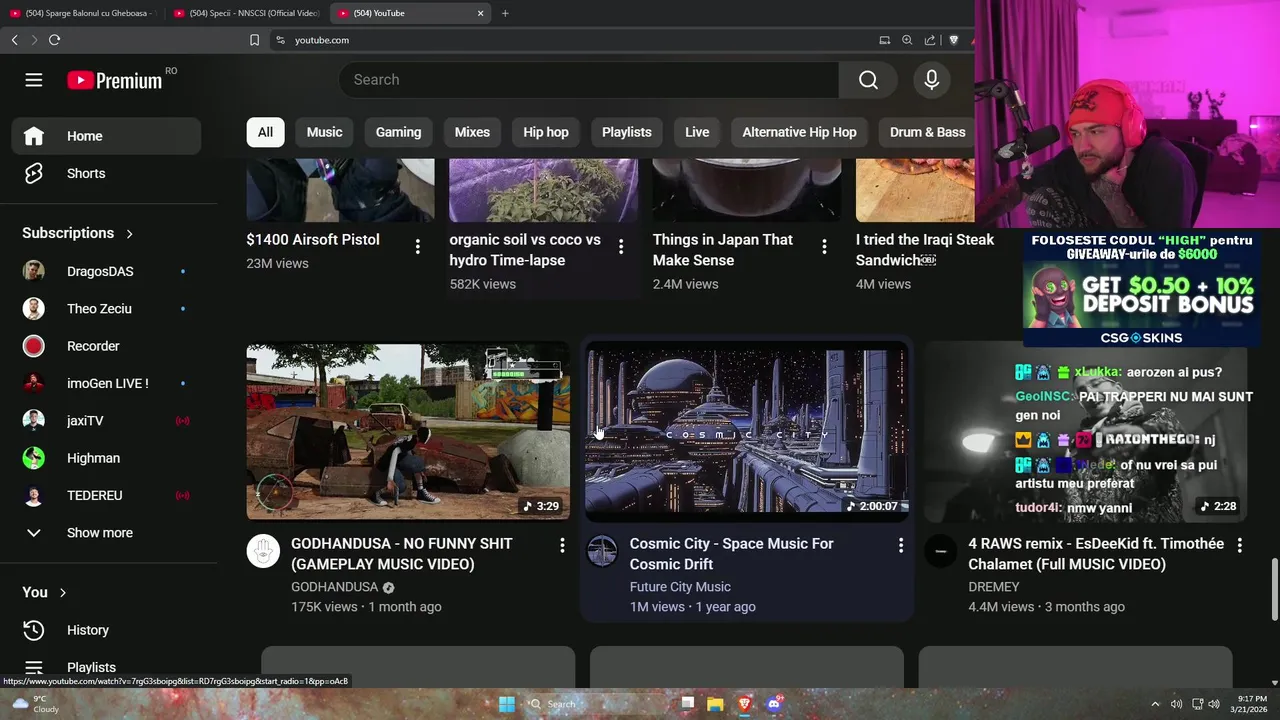Play the GODHANDUSA gameplay thumbnail

[408, 432]
